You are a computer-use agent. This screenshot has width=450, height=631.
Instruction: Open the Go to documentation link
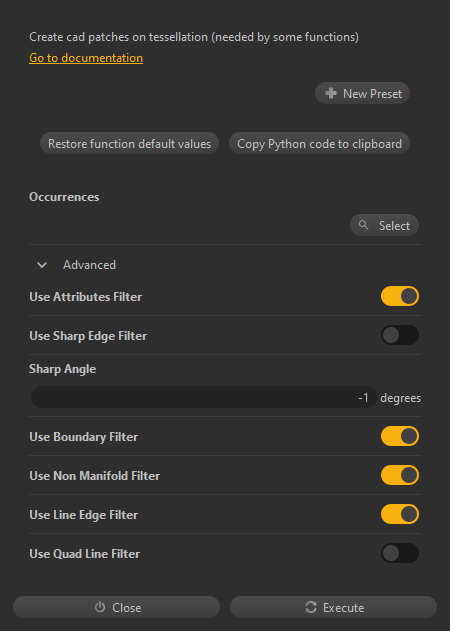click(86, 58)
